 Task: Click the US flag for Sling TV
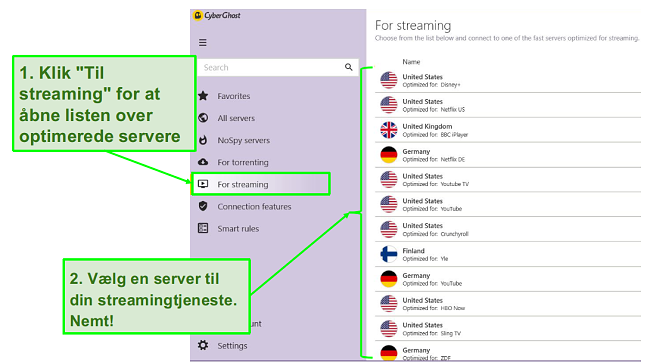click(x=389, y=328)
